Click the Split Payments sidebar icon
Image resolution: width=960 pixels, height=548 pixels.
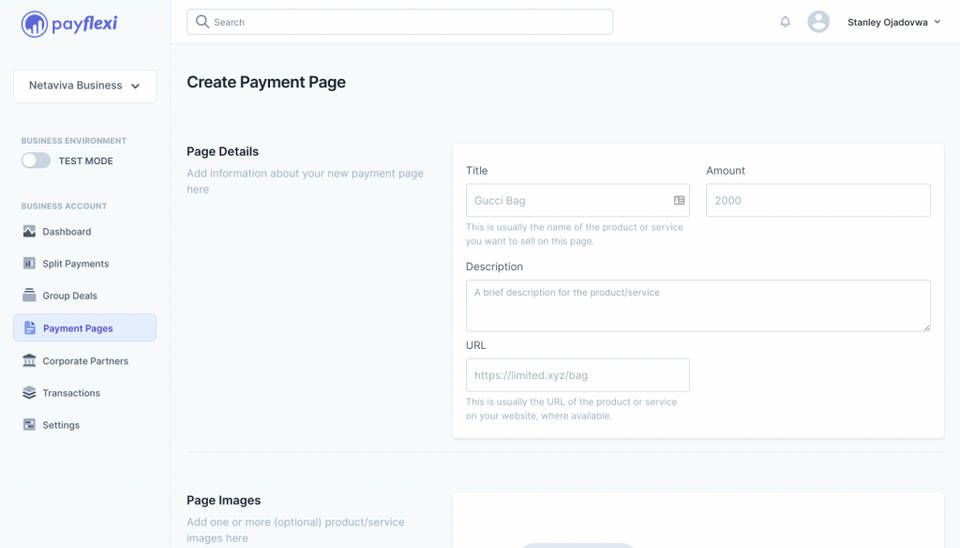(29, 263)
